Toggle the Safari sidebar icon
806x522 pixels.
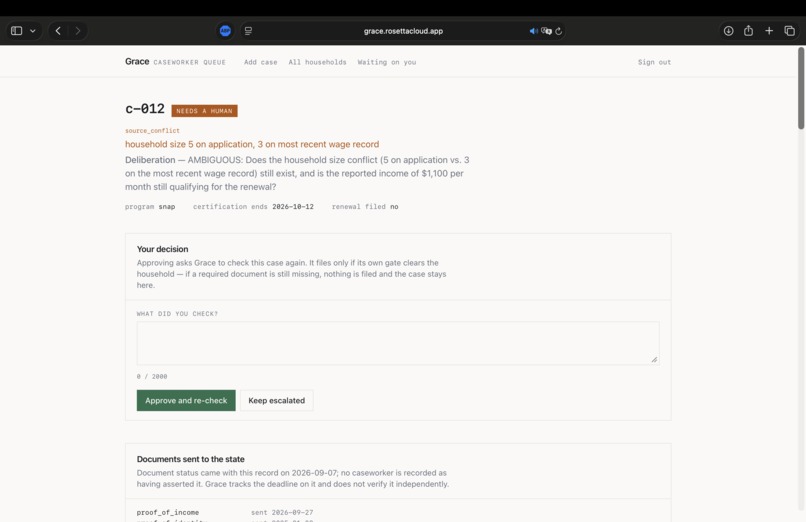[x=16, y=31]
